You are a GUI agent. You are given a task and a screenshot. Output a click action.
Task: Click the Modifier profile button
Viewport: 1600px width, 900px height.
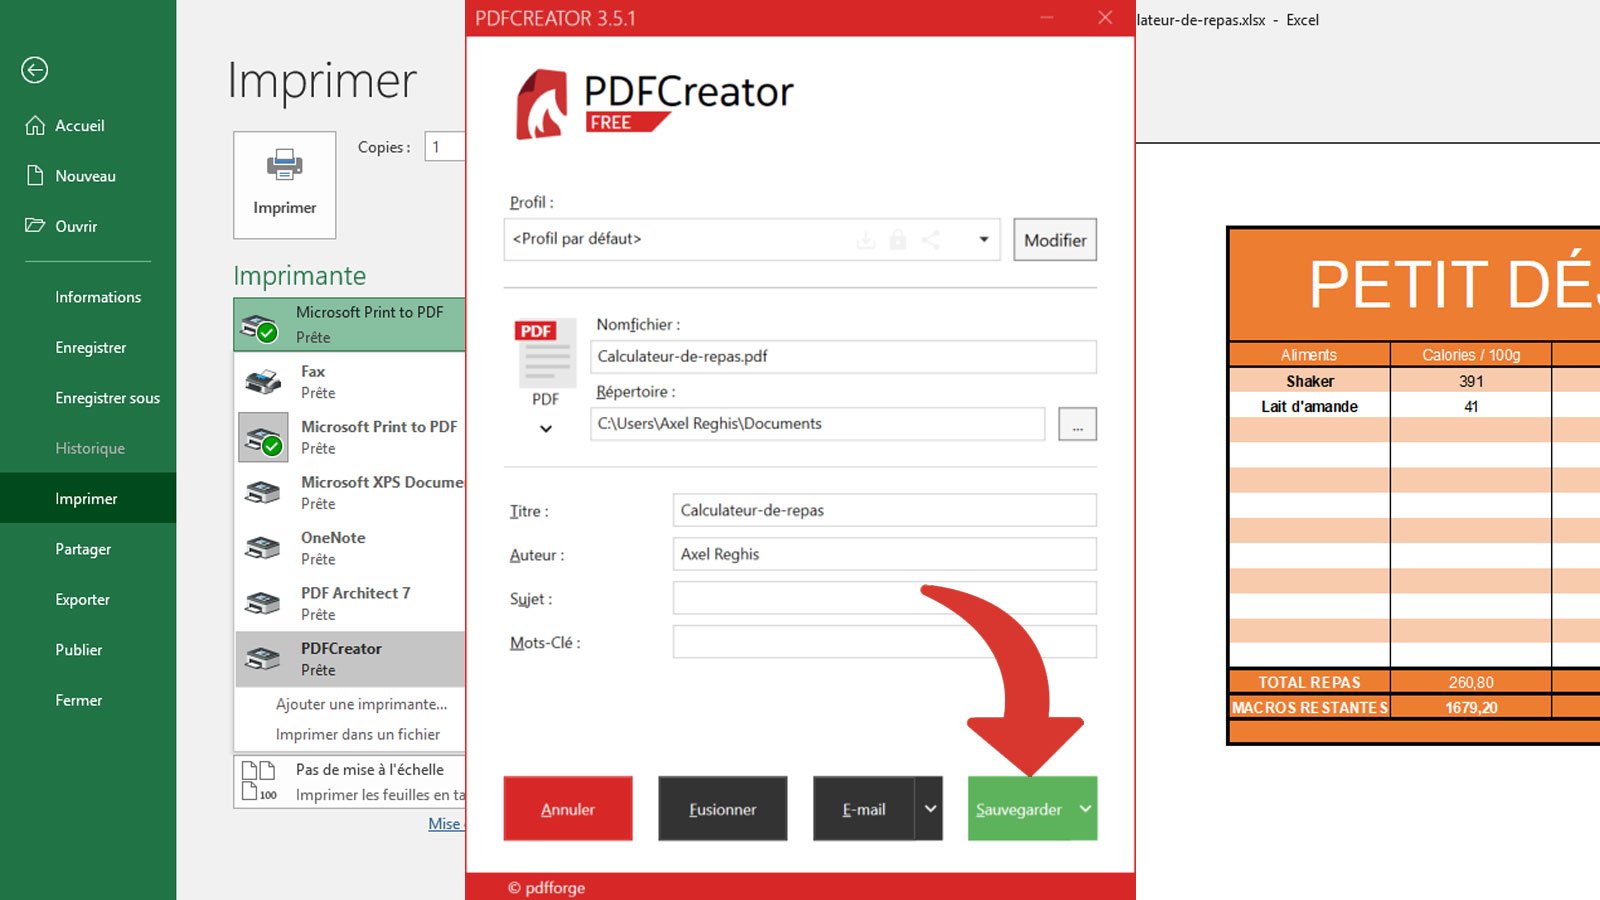(x=1055, y=240)
